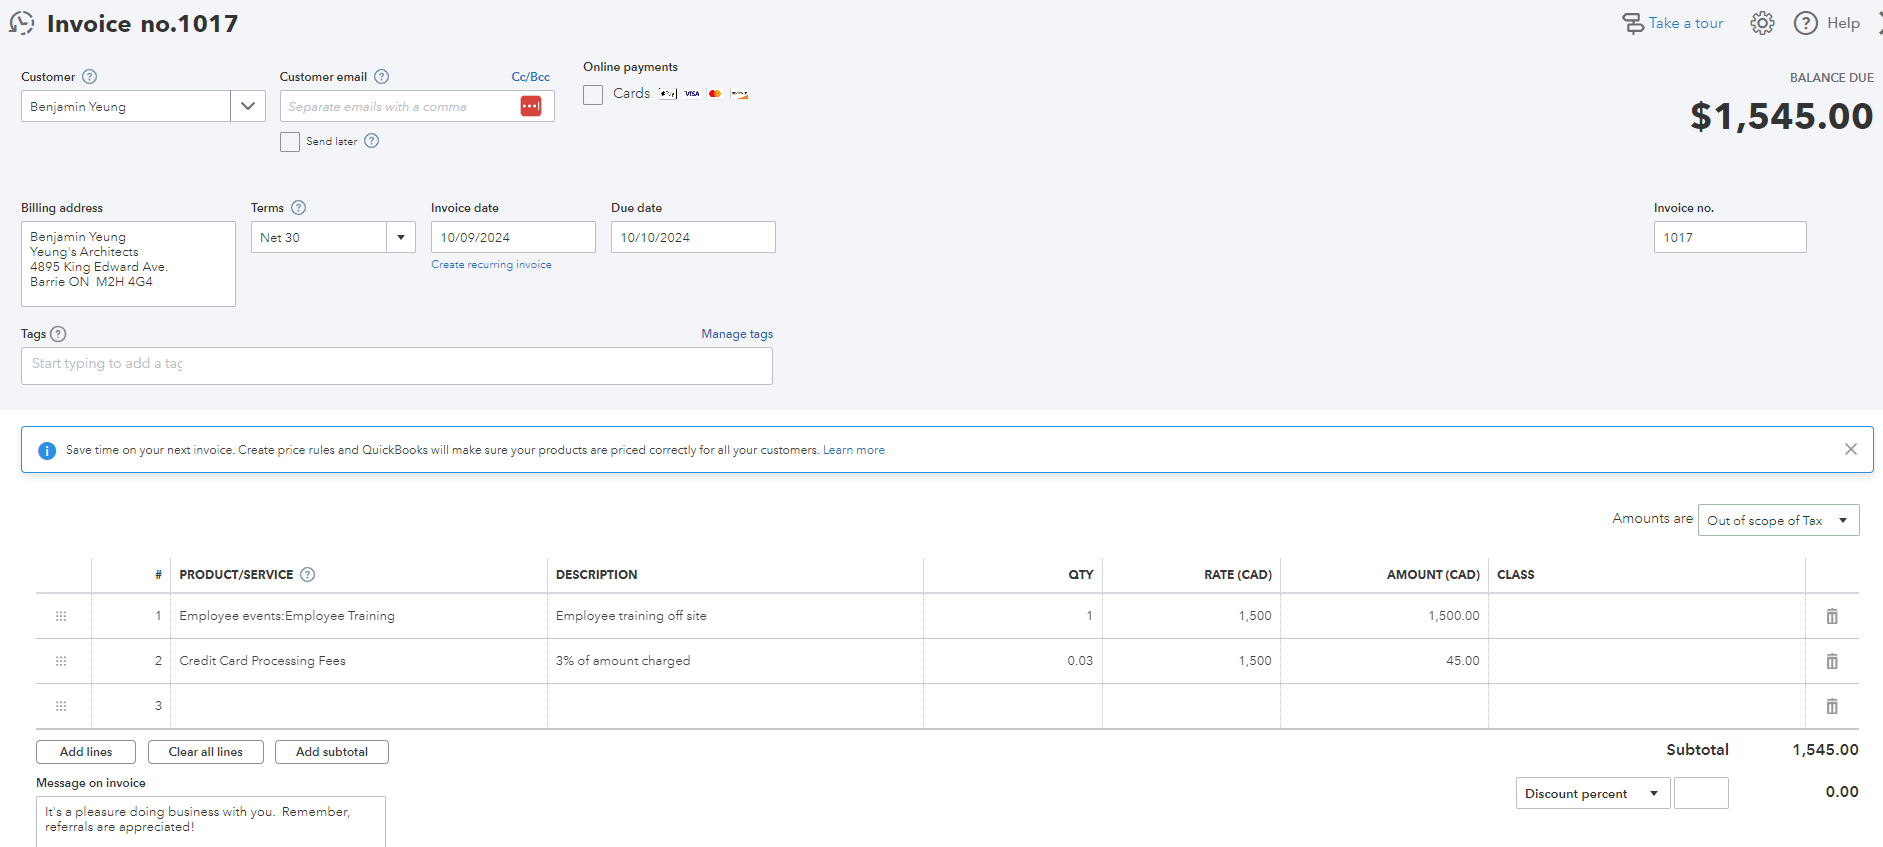Click the QTY column header

(1081, 575)
